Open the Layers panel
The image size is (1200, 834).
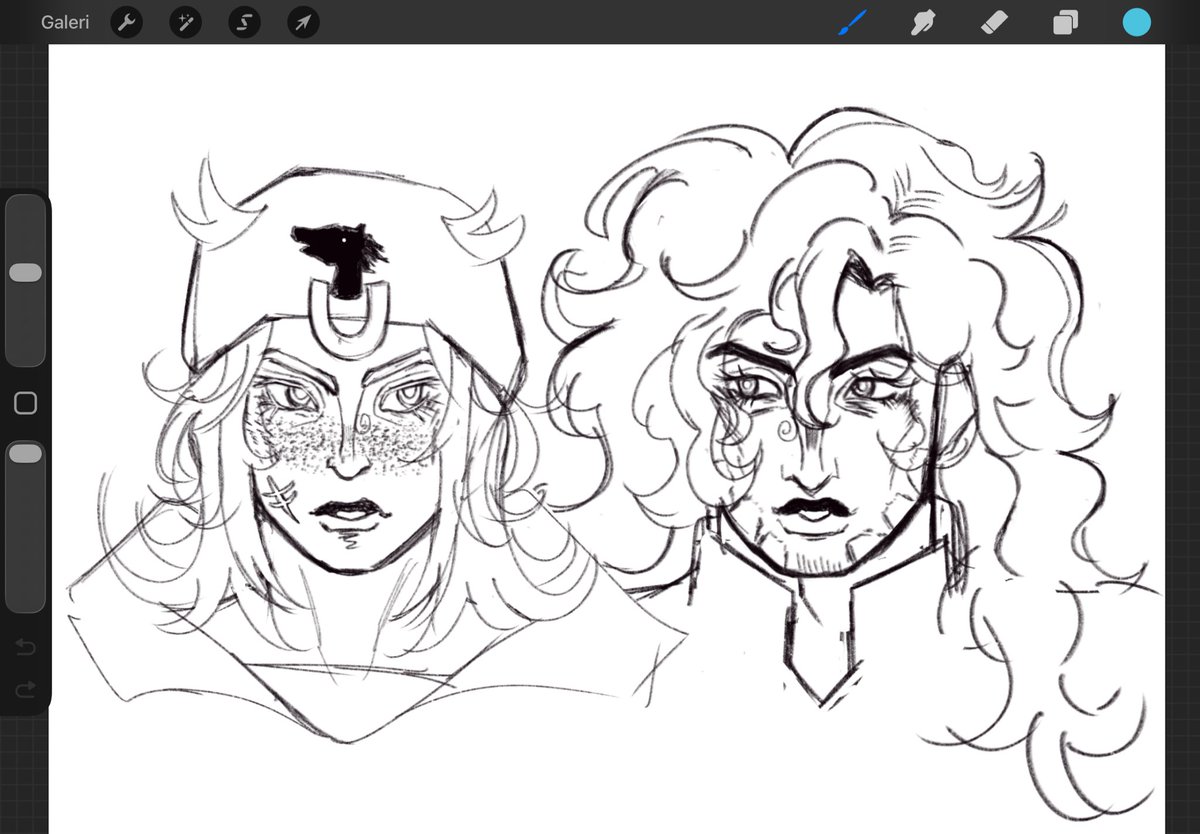[x=1065, y=22]
